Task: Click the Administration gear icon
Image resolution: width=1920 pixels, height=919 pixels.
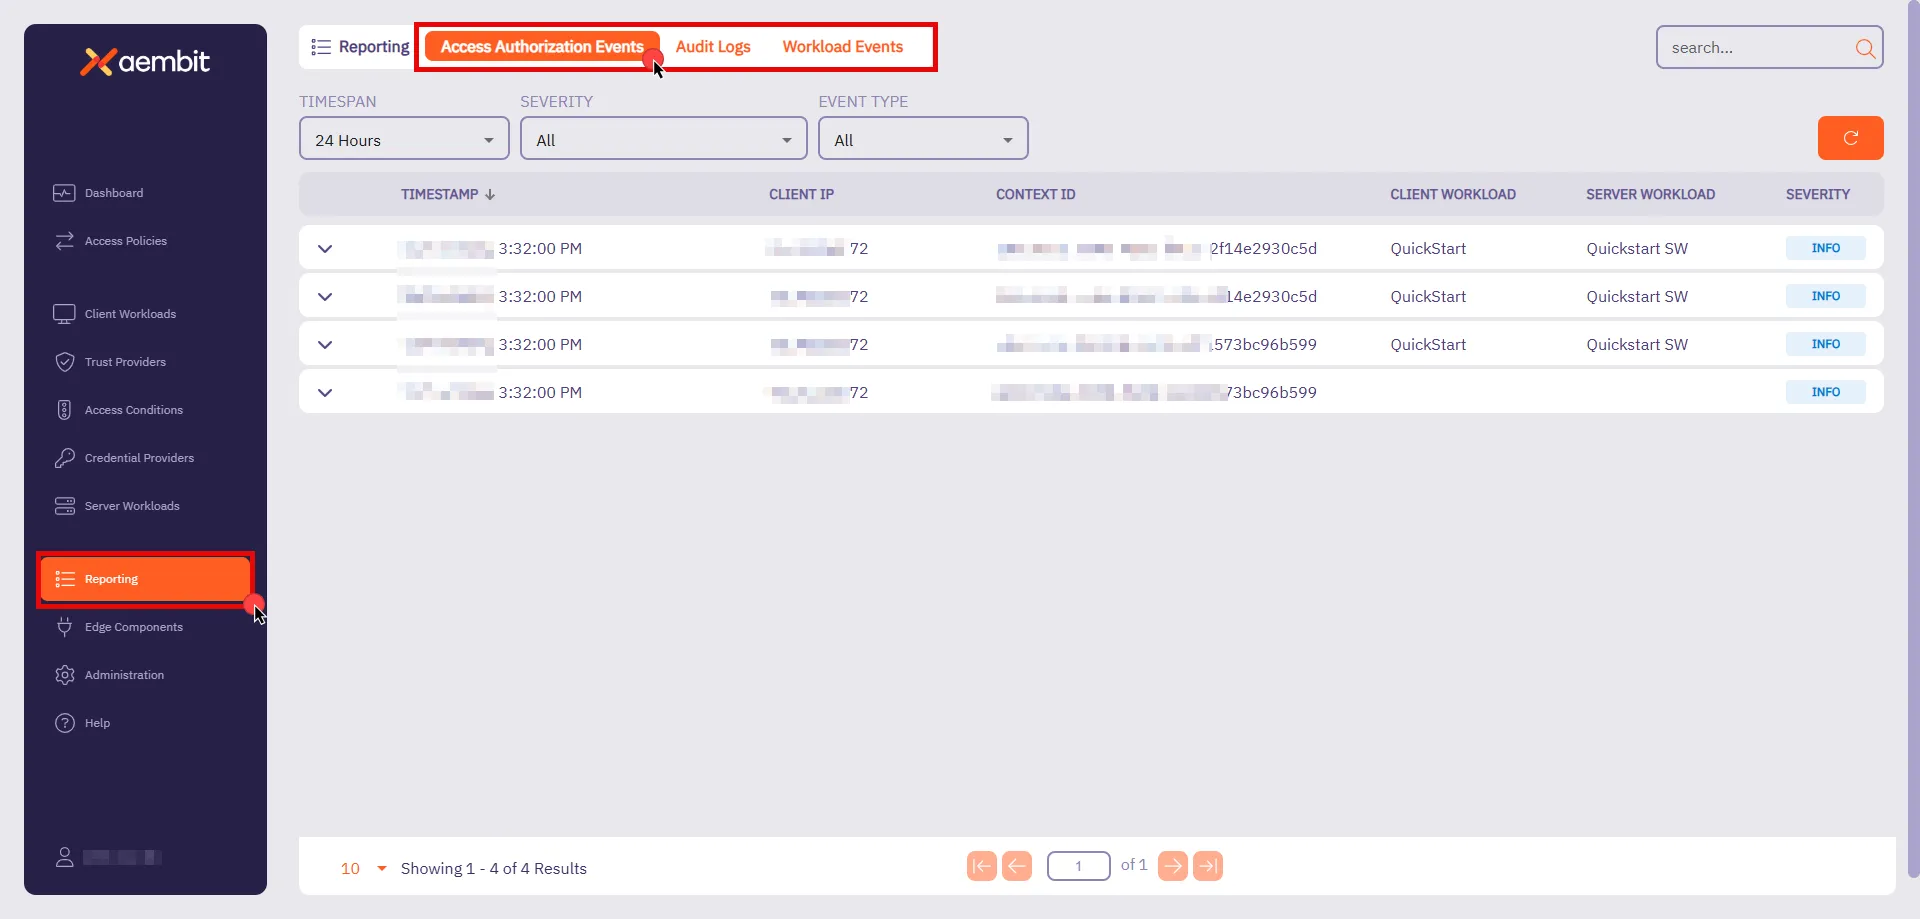Action: [65, 675]
